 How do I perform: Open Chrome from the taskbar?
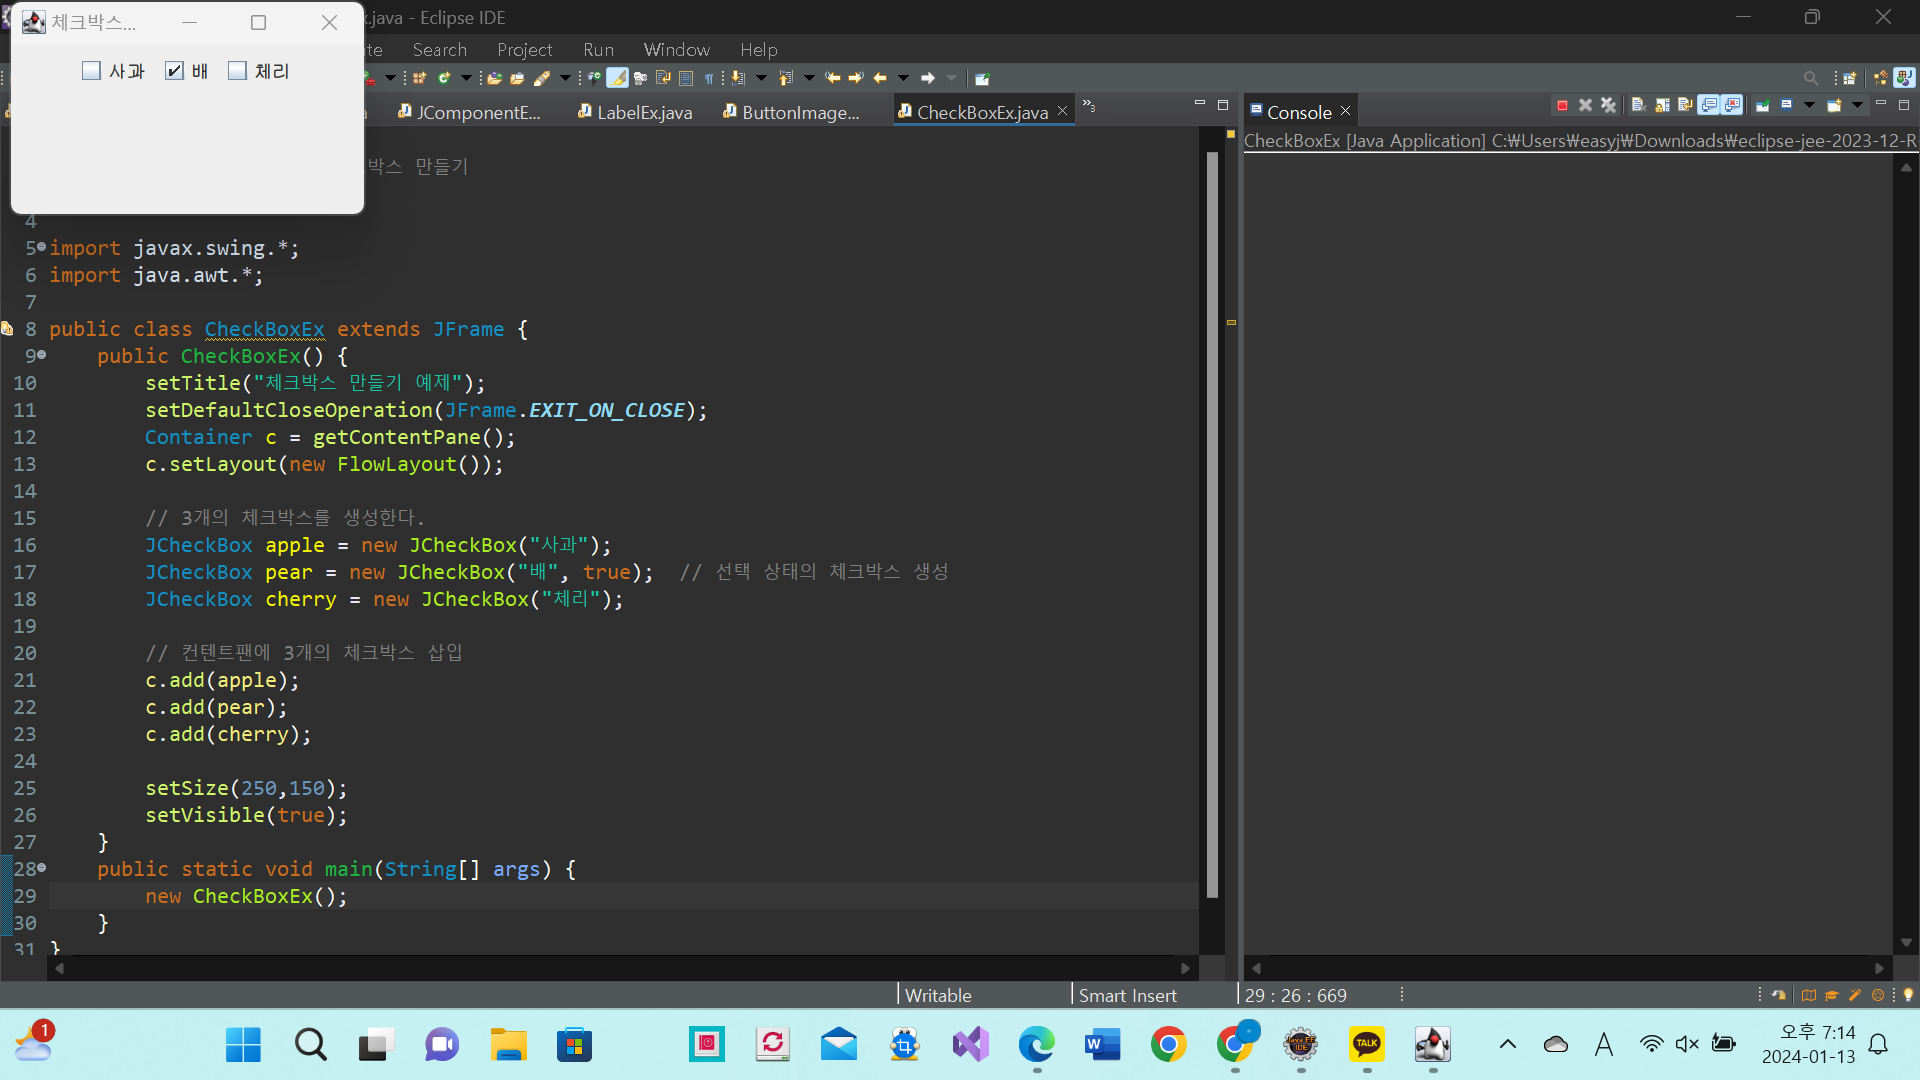[x=1168, y=1045]
